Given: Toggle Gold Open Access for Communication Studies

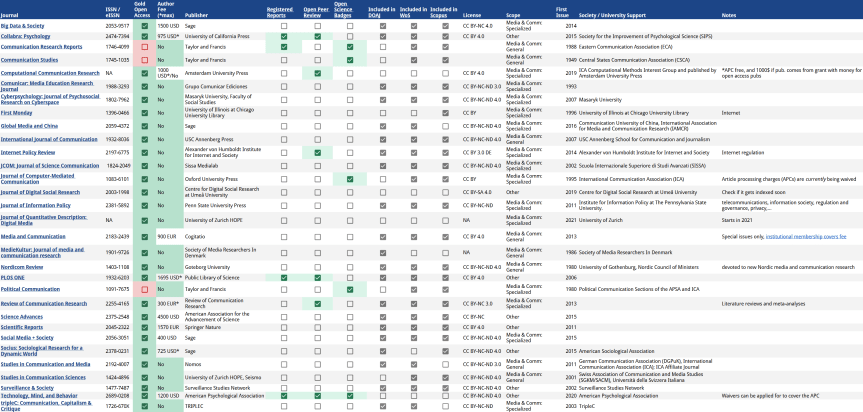Looking at the screenshot, I should coord(145,60).
